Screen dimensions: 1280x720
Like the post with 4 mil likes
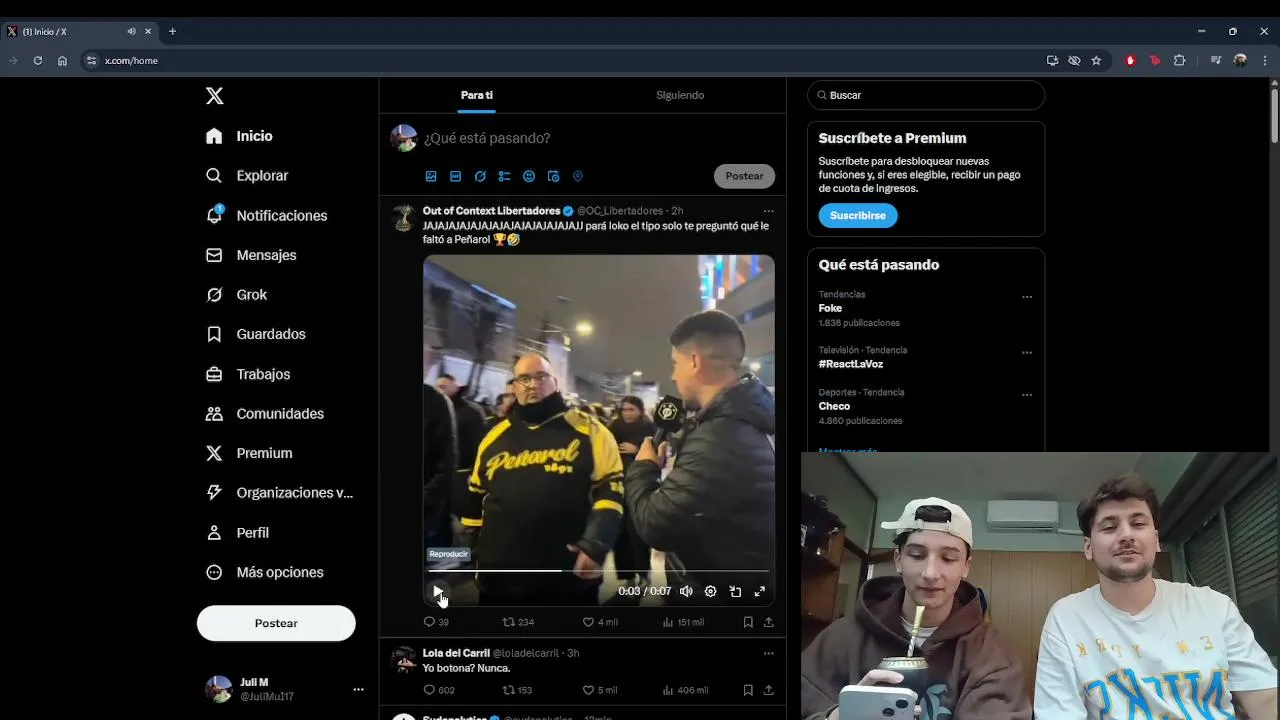click(600, 622)
